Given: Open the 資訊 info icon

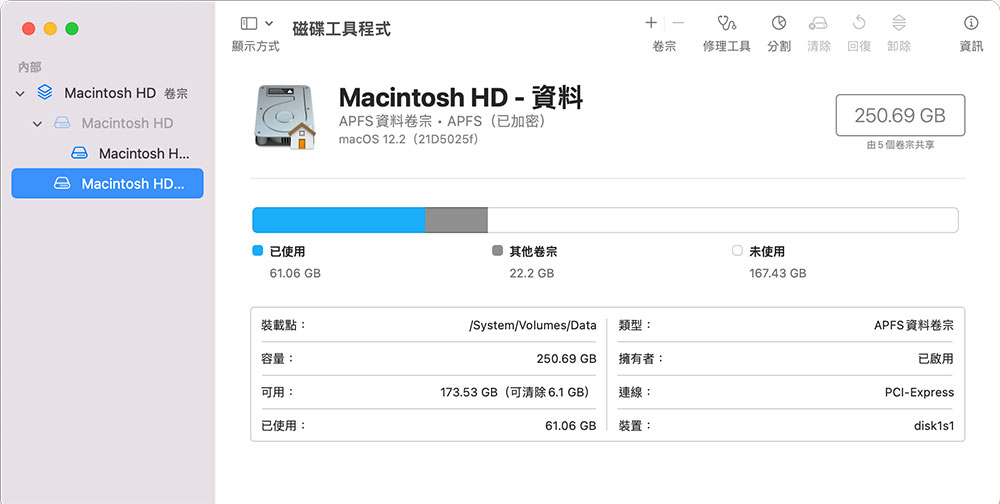Looking at the screenshot, I should click(971, 23).
